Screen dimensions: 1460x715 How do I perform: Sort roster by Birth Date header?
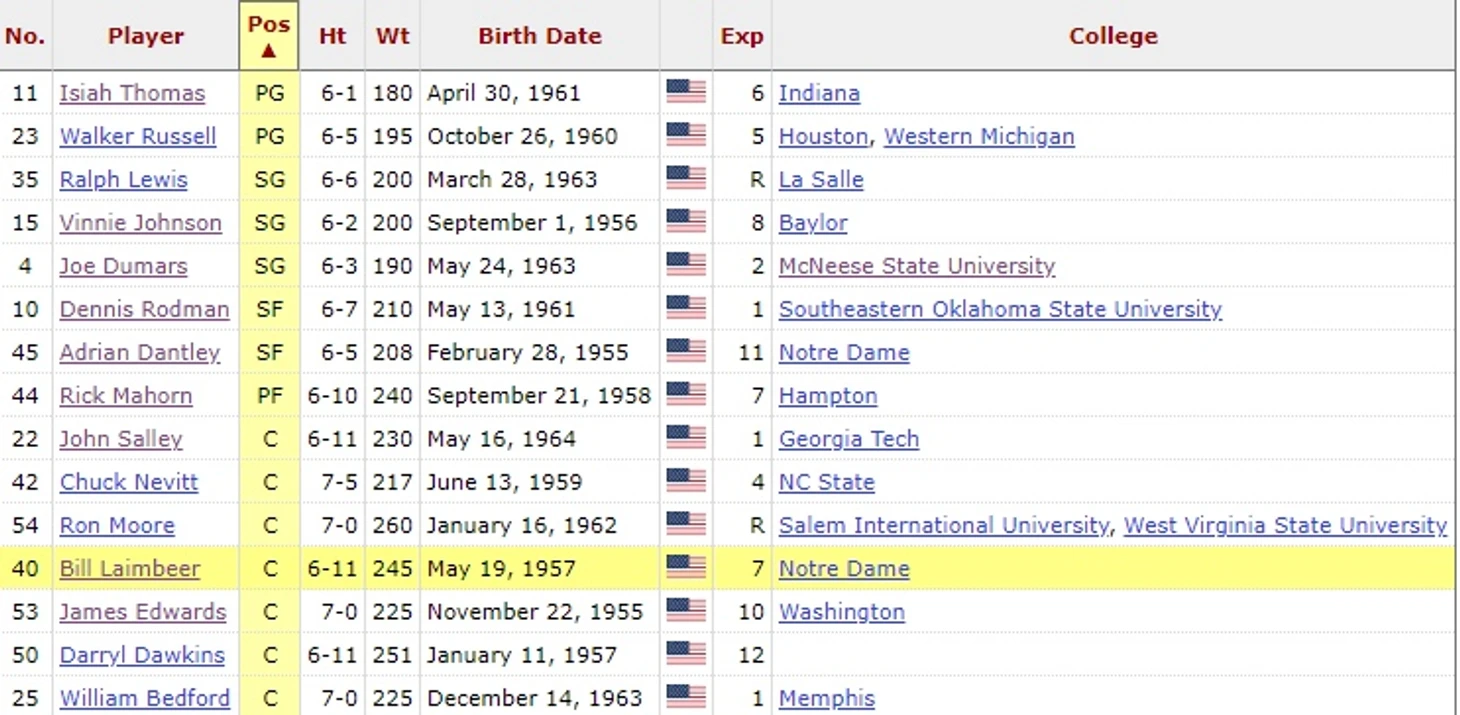click(x=540, y=36)
